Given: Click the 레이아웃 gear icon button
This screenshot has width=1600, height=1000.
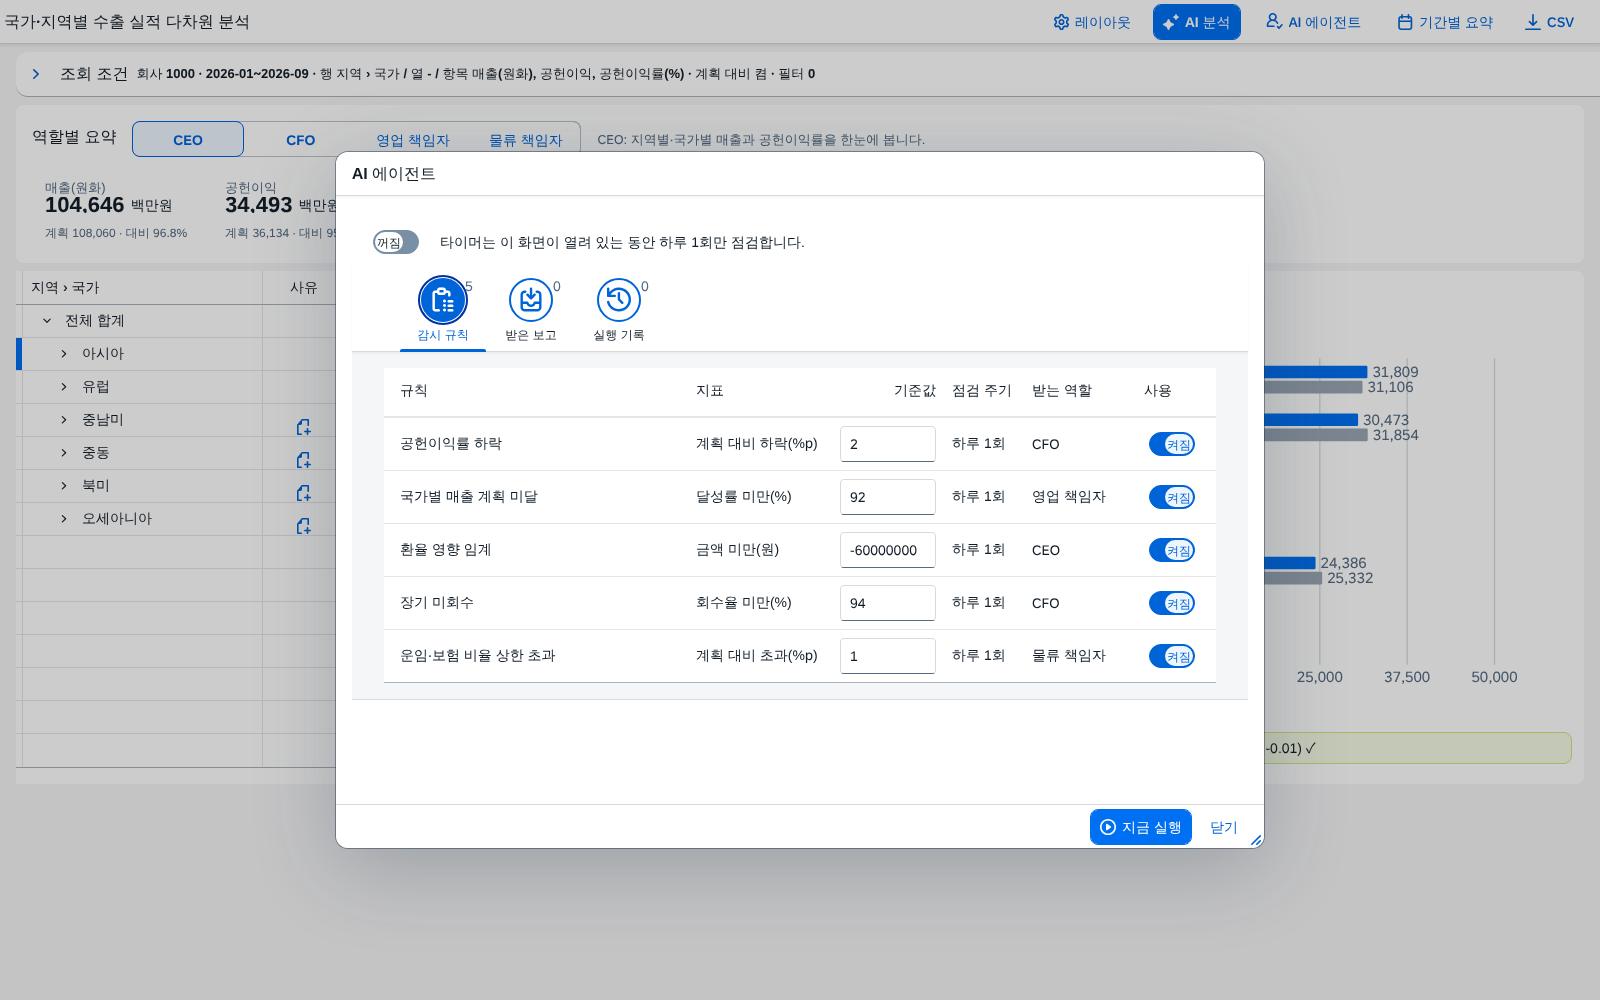Looking at the screenshot, I should pyautogui.click(x=1092, y=22).
